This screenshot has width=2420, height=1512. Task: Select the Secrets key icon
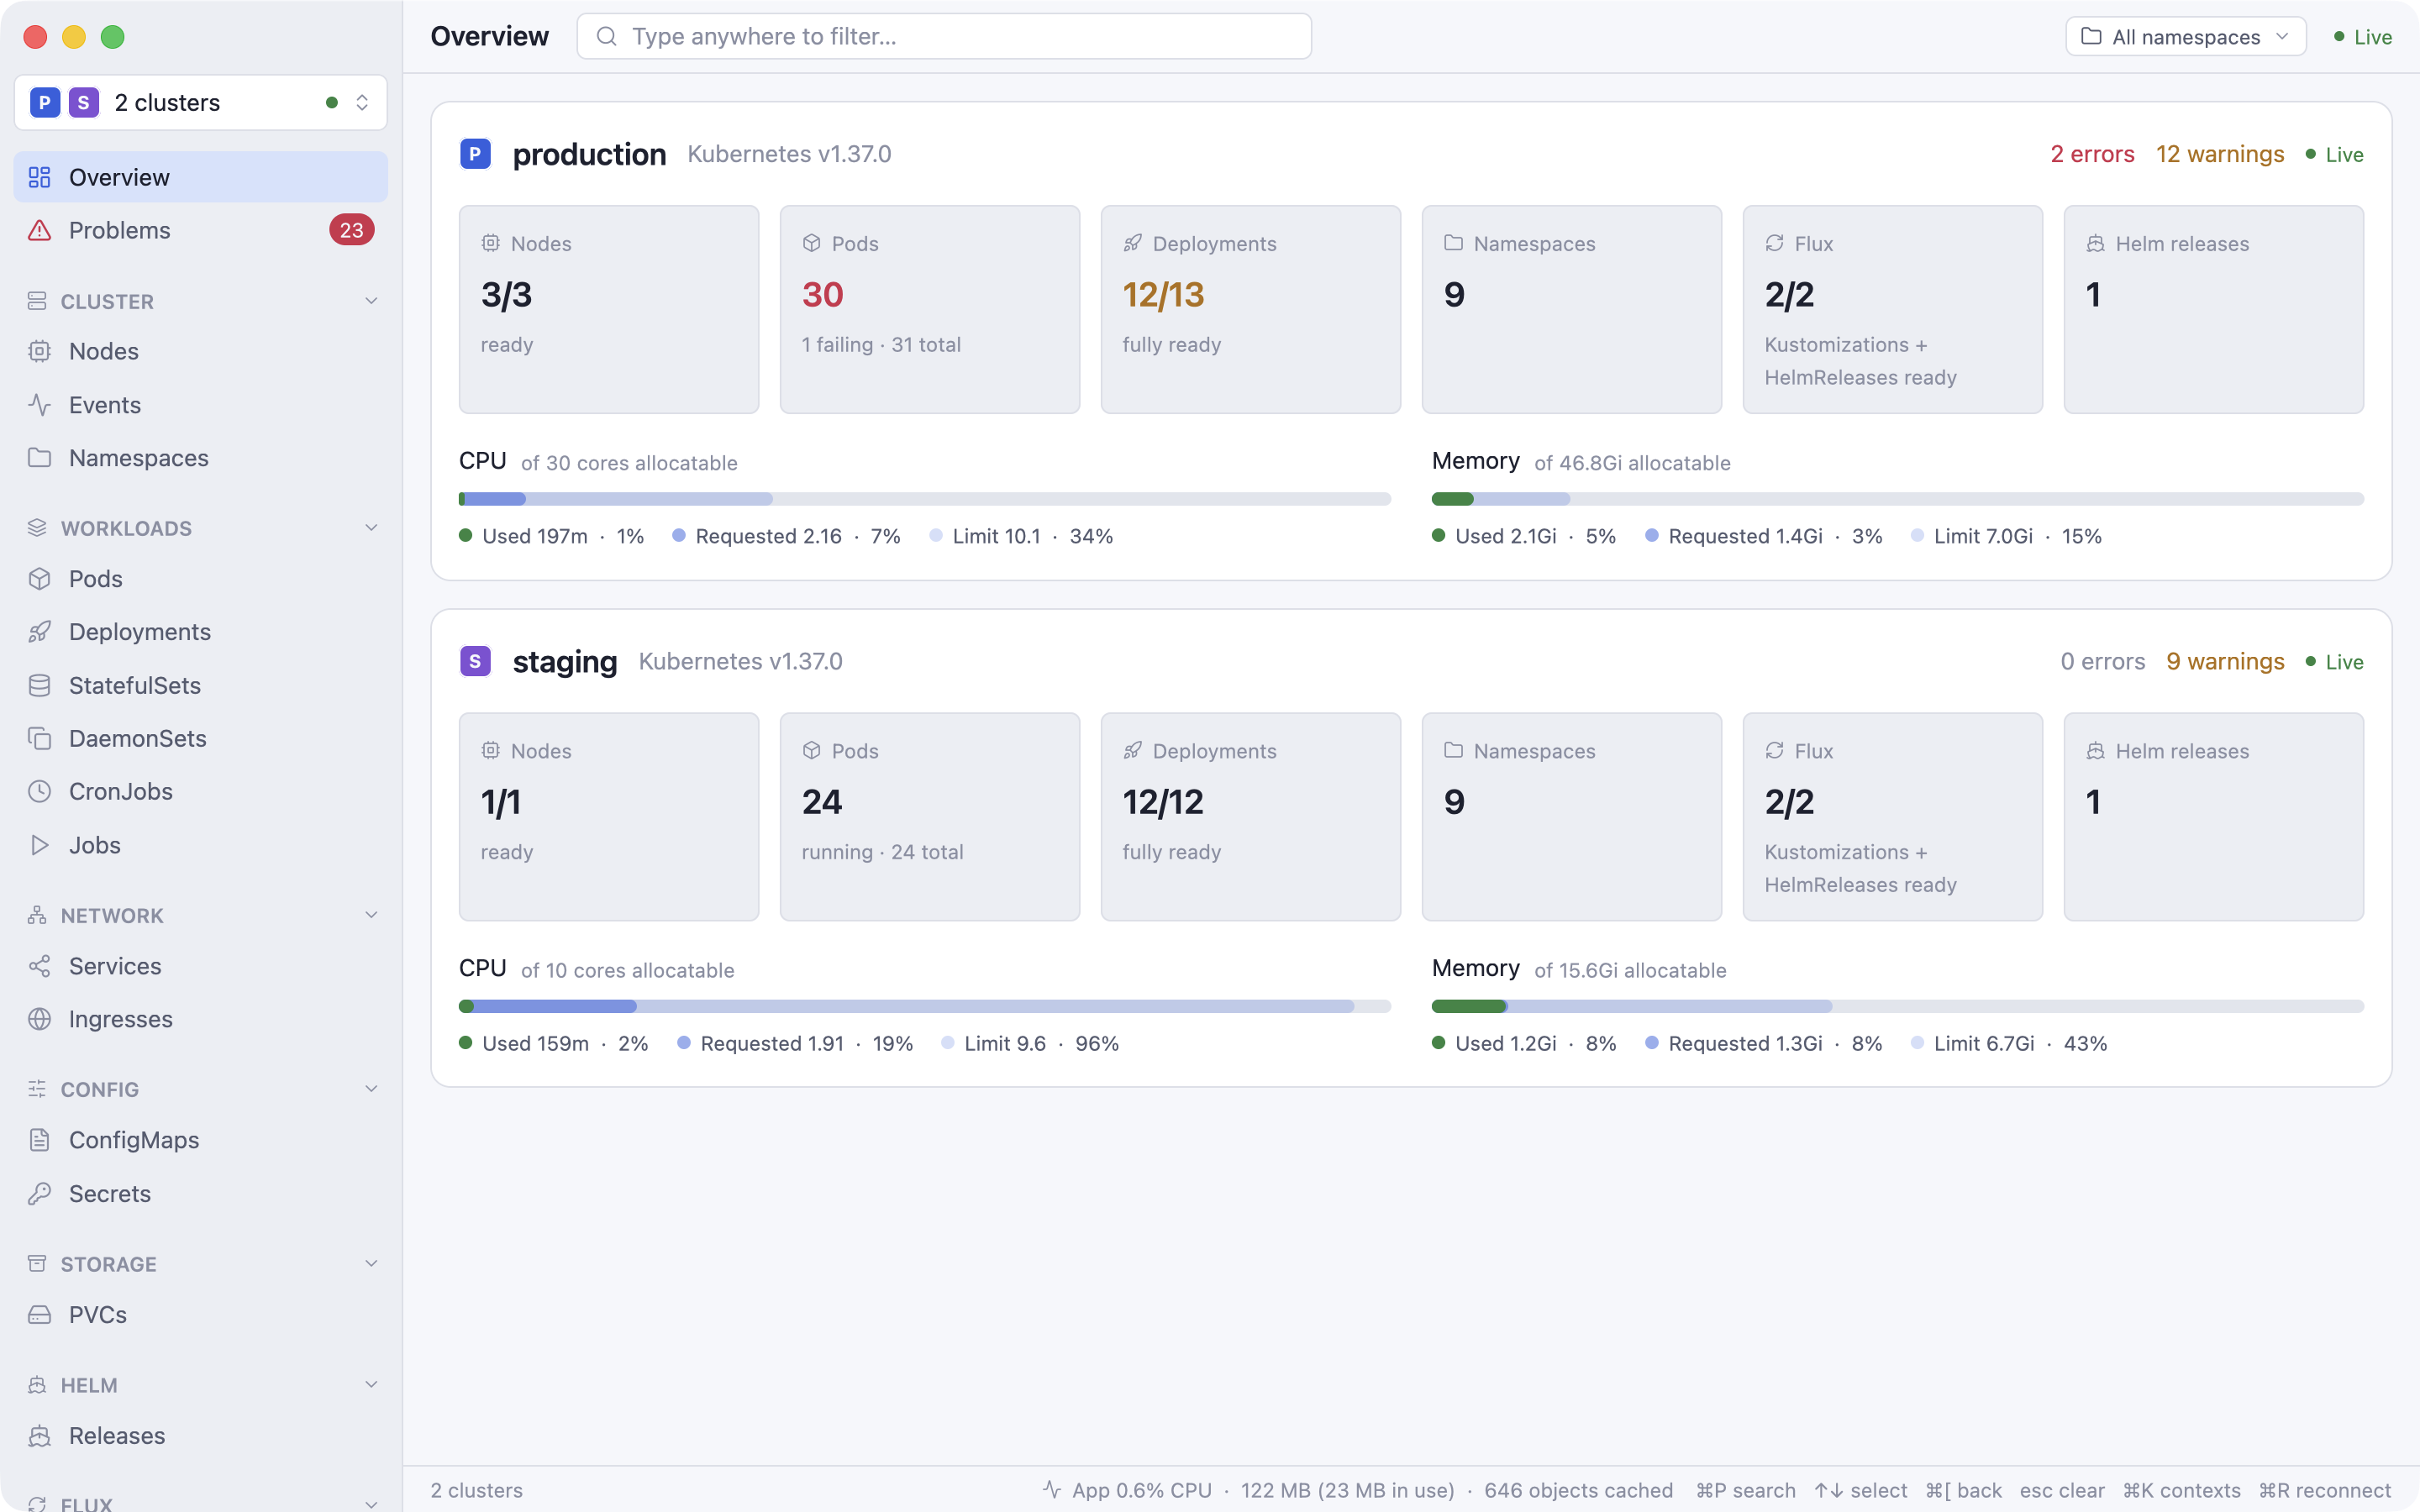point(39,1194)
